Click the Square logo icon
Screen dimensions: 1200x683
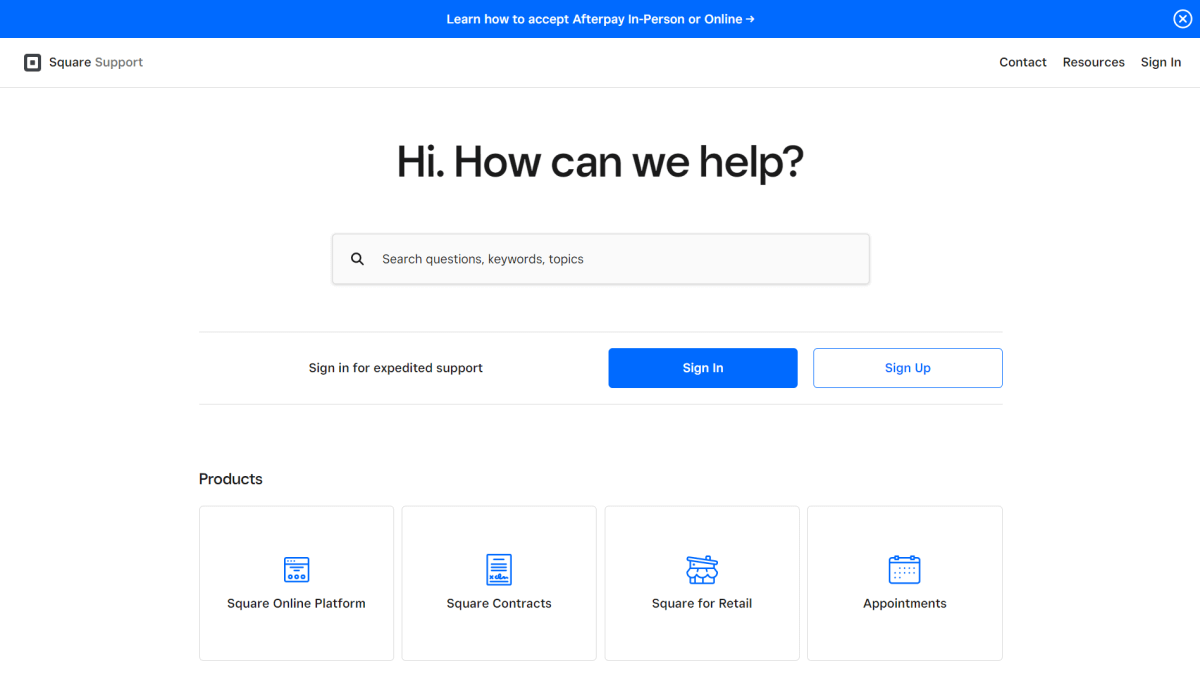[33, 62]
